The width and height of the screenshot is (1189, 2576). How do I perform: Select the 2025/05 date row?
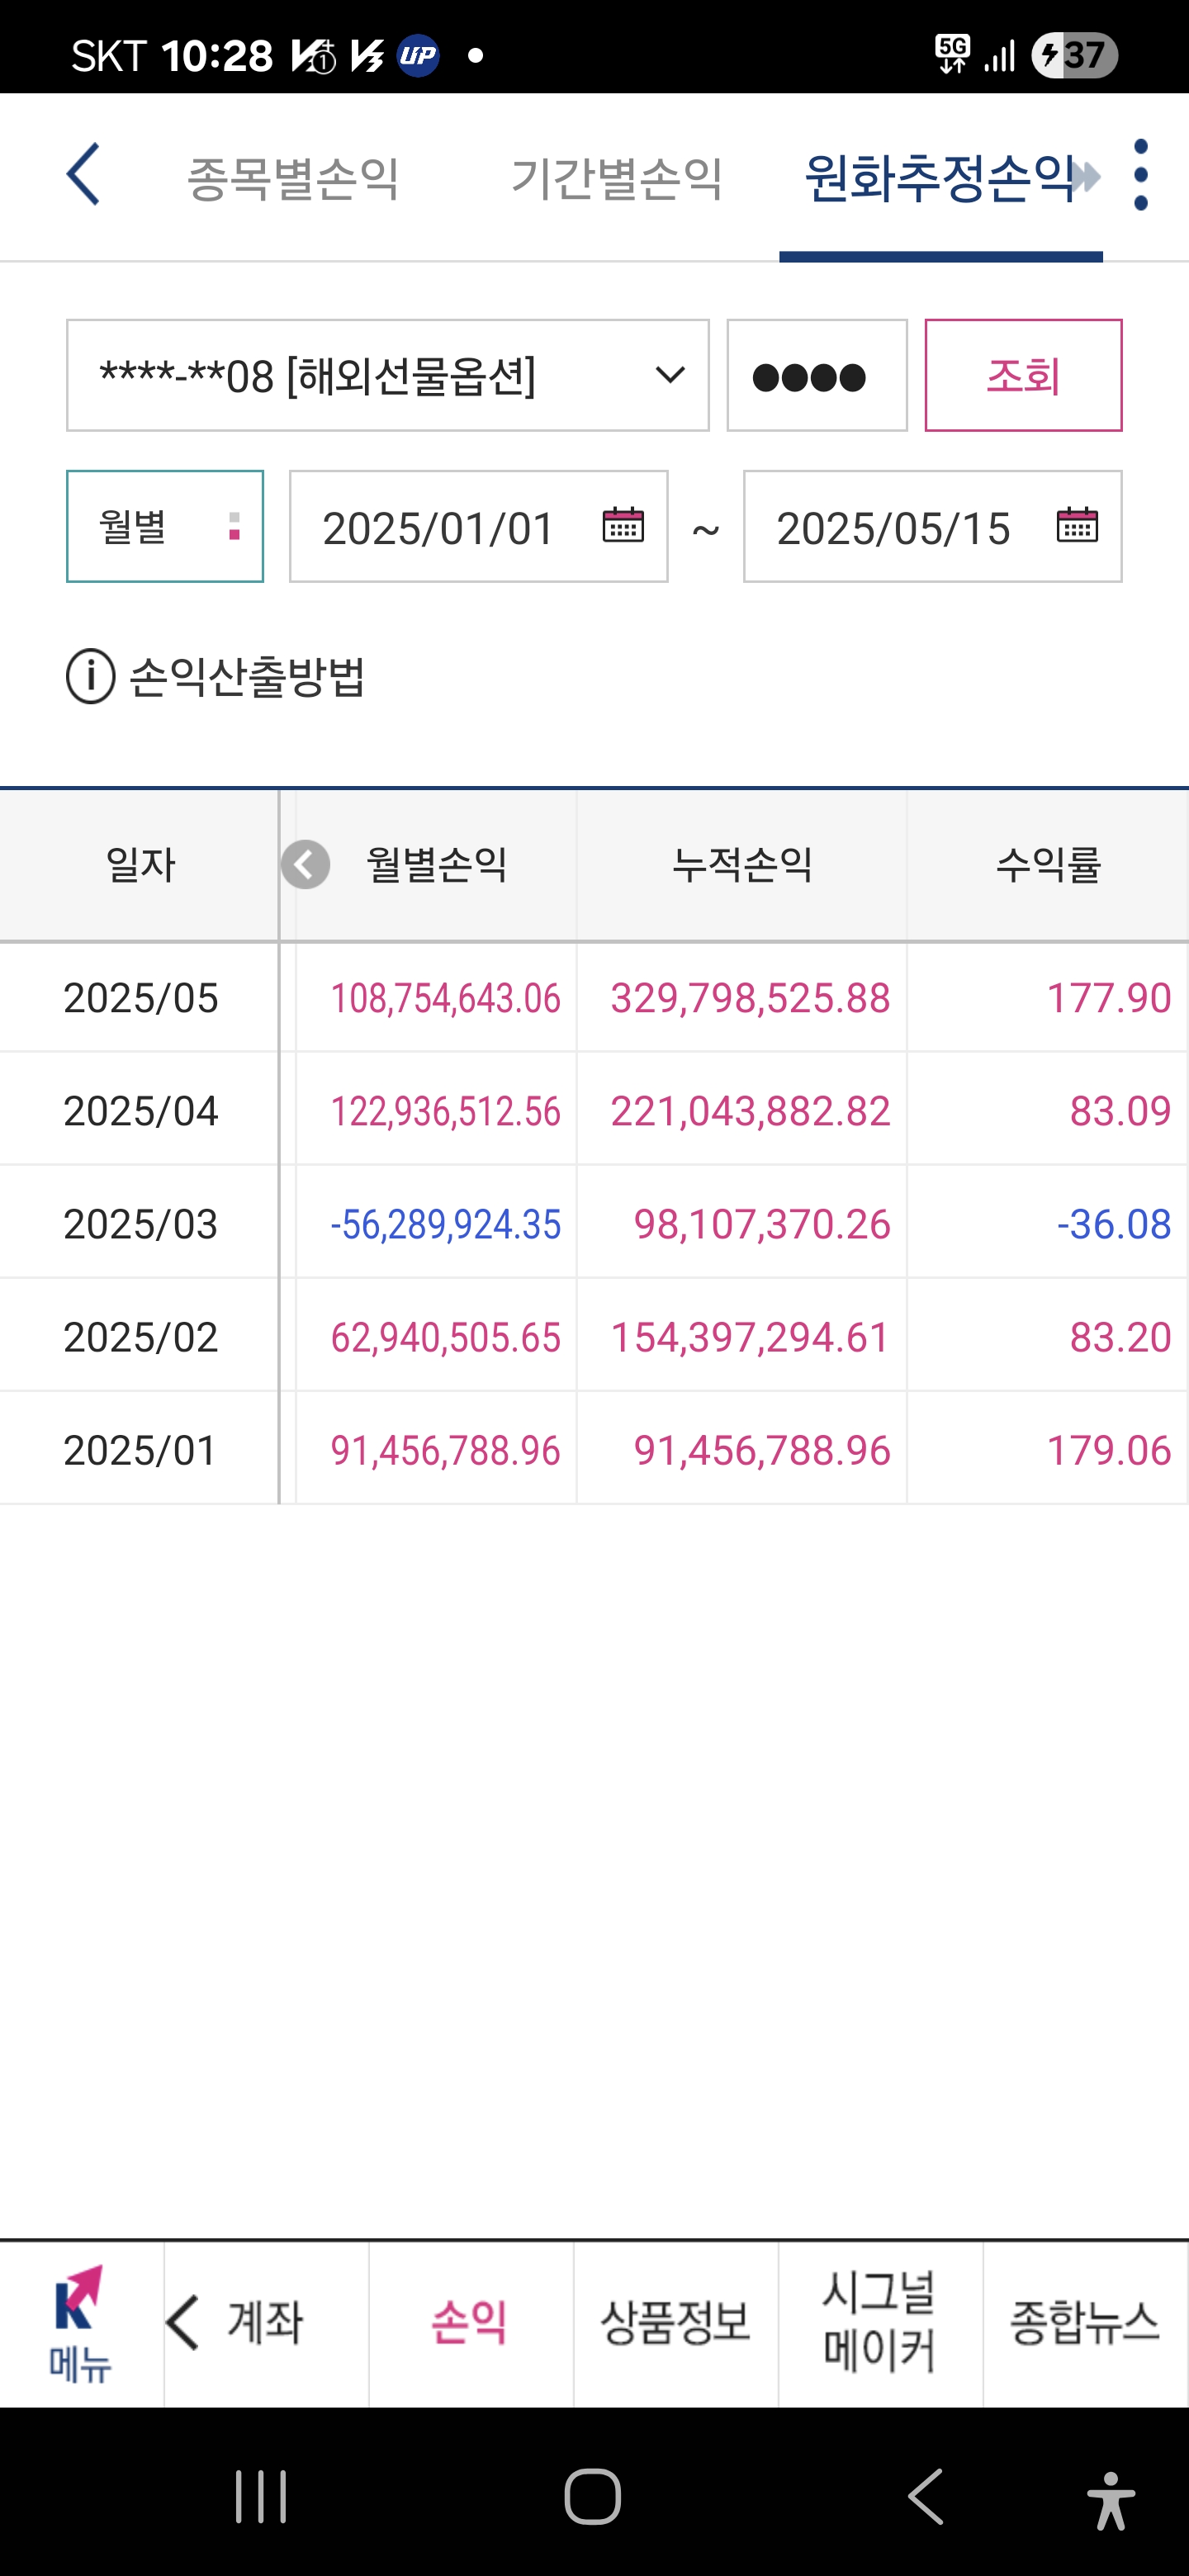click(140, 998)
